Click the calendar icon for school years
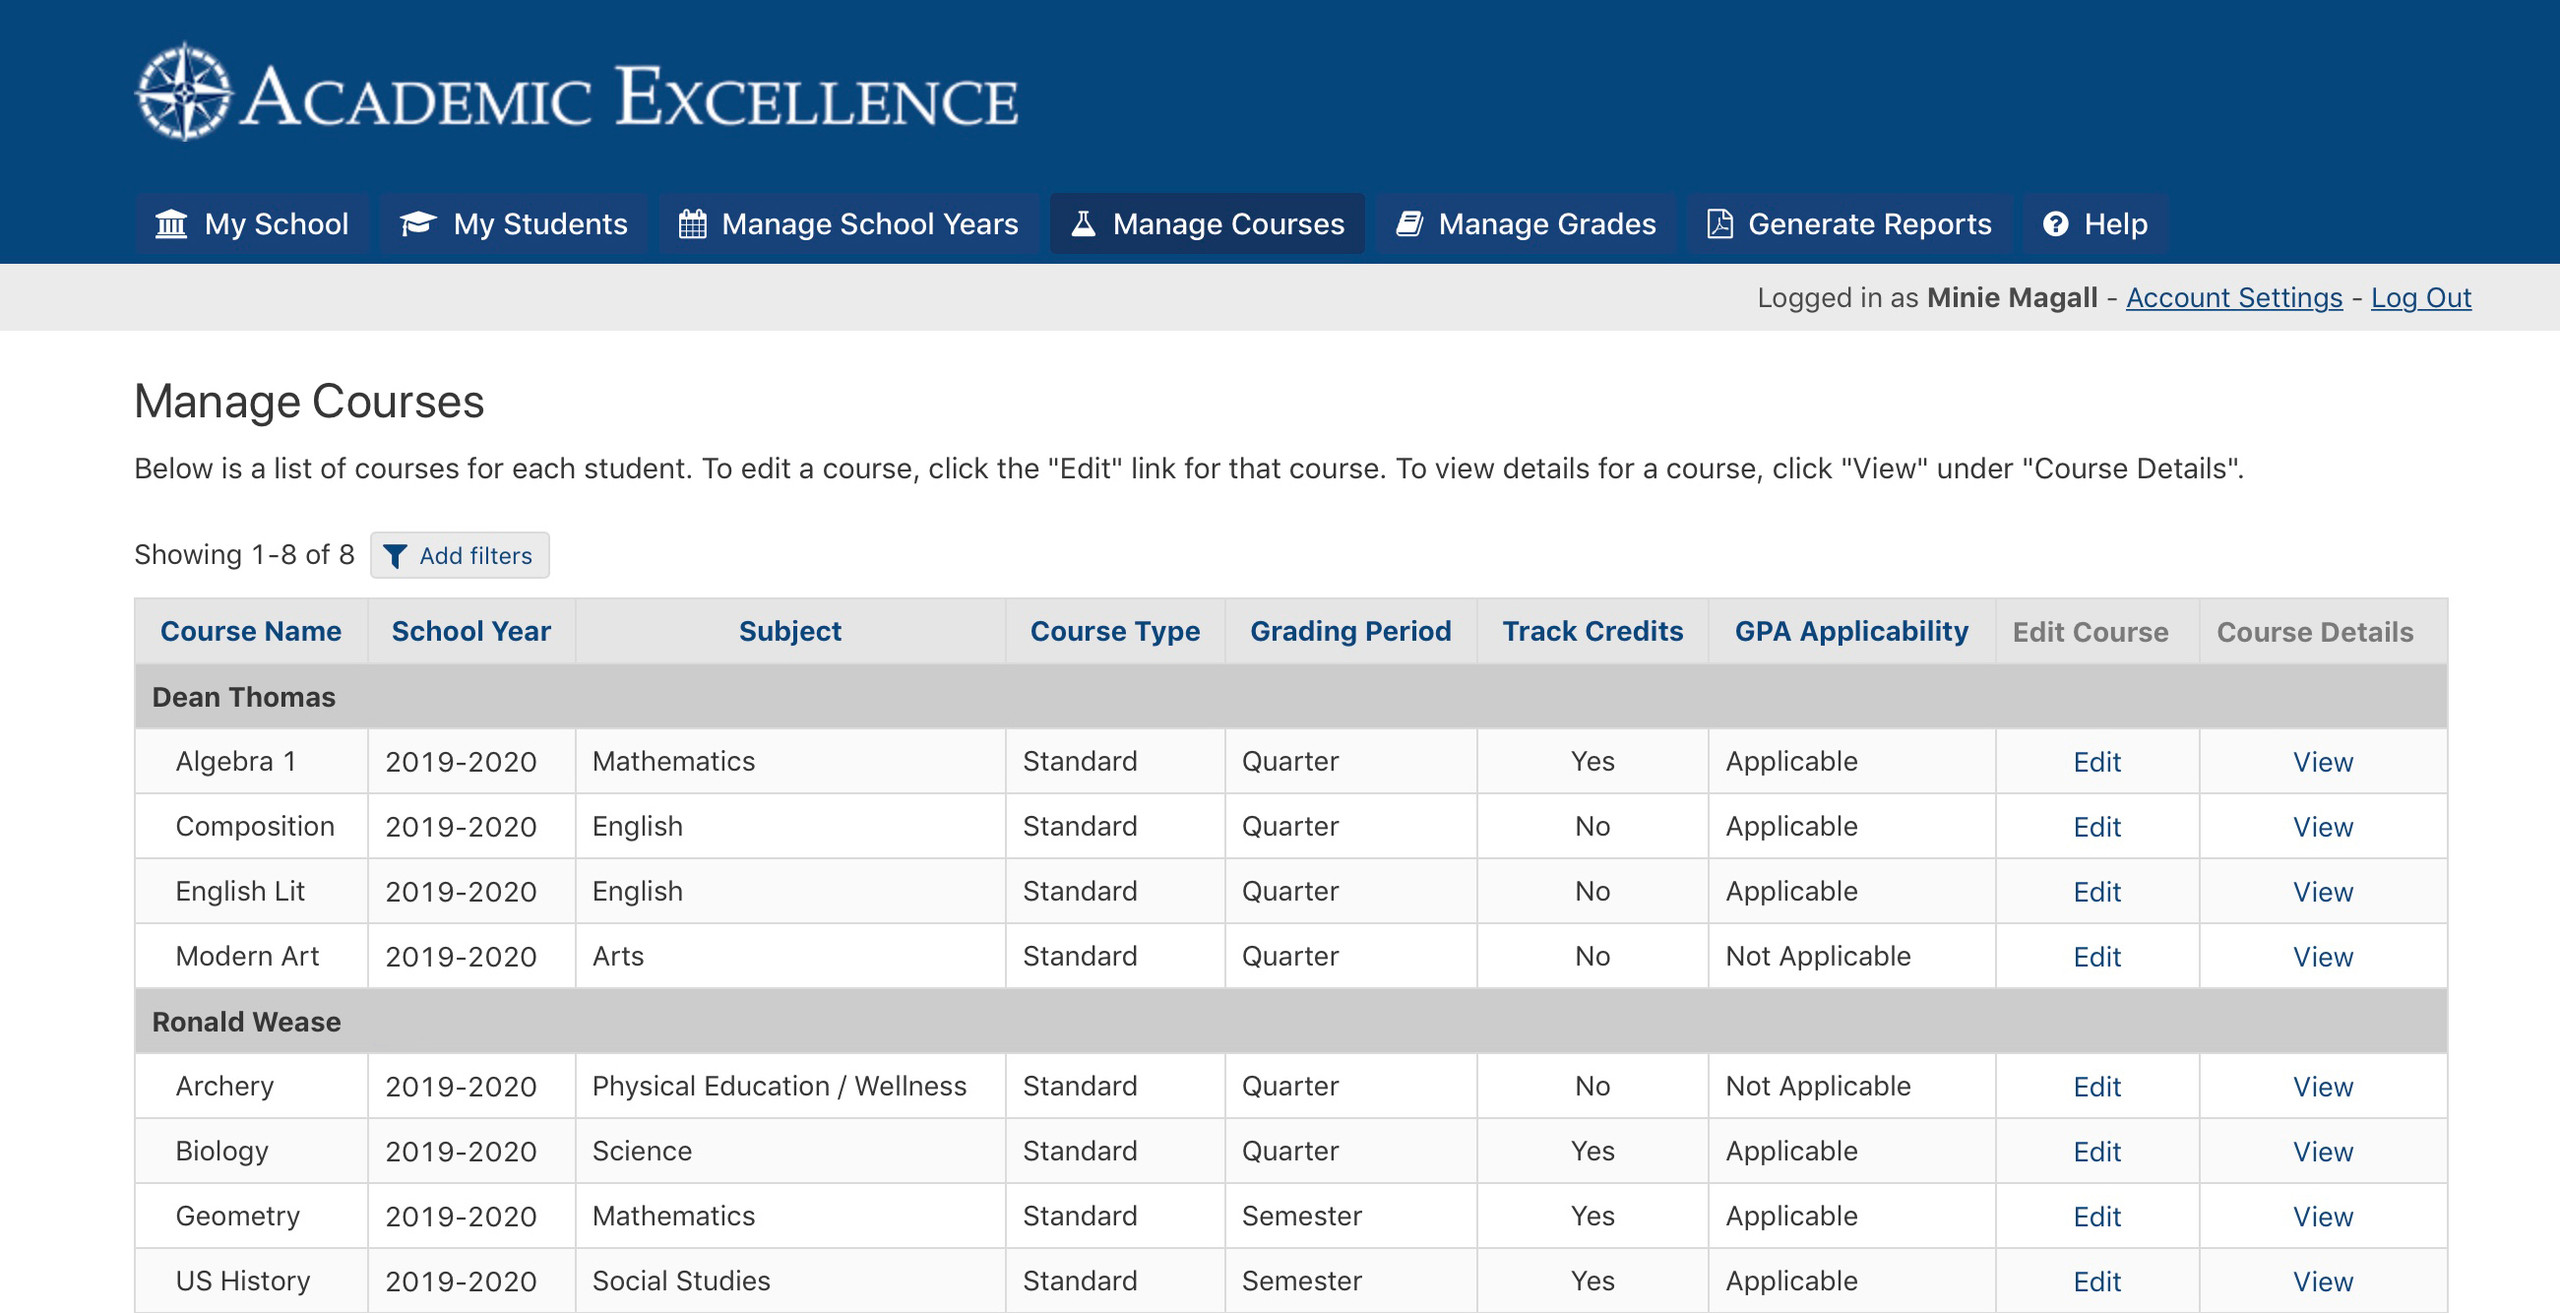Screen dimensions: 2560x1313 [692, 224]
